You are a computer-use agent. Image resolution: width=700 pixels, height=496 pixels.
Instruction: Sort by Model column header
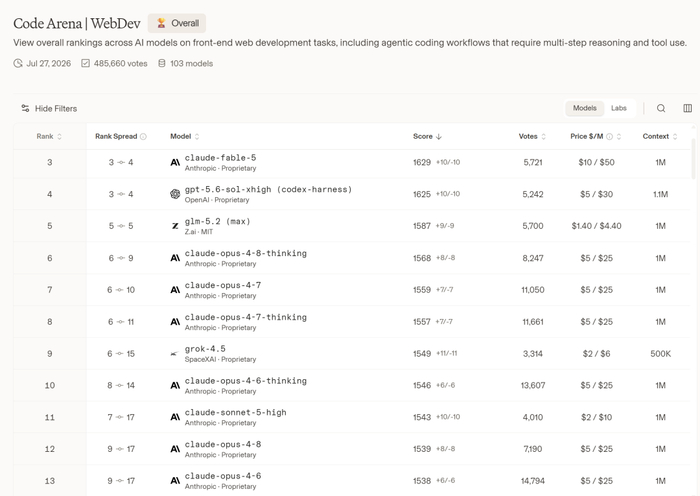(185, 137)
